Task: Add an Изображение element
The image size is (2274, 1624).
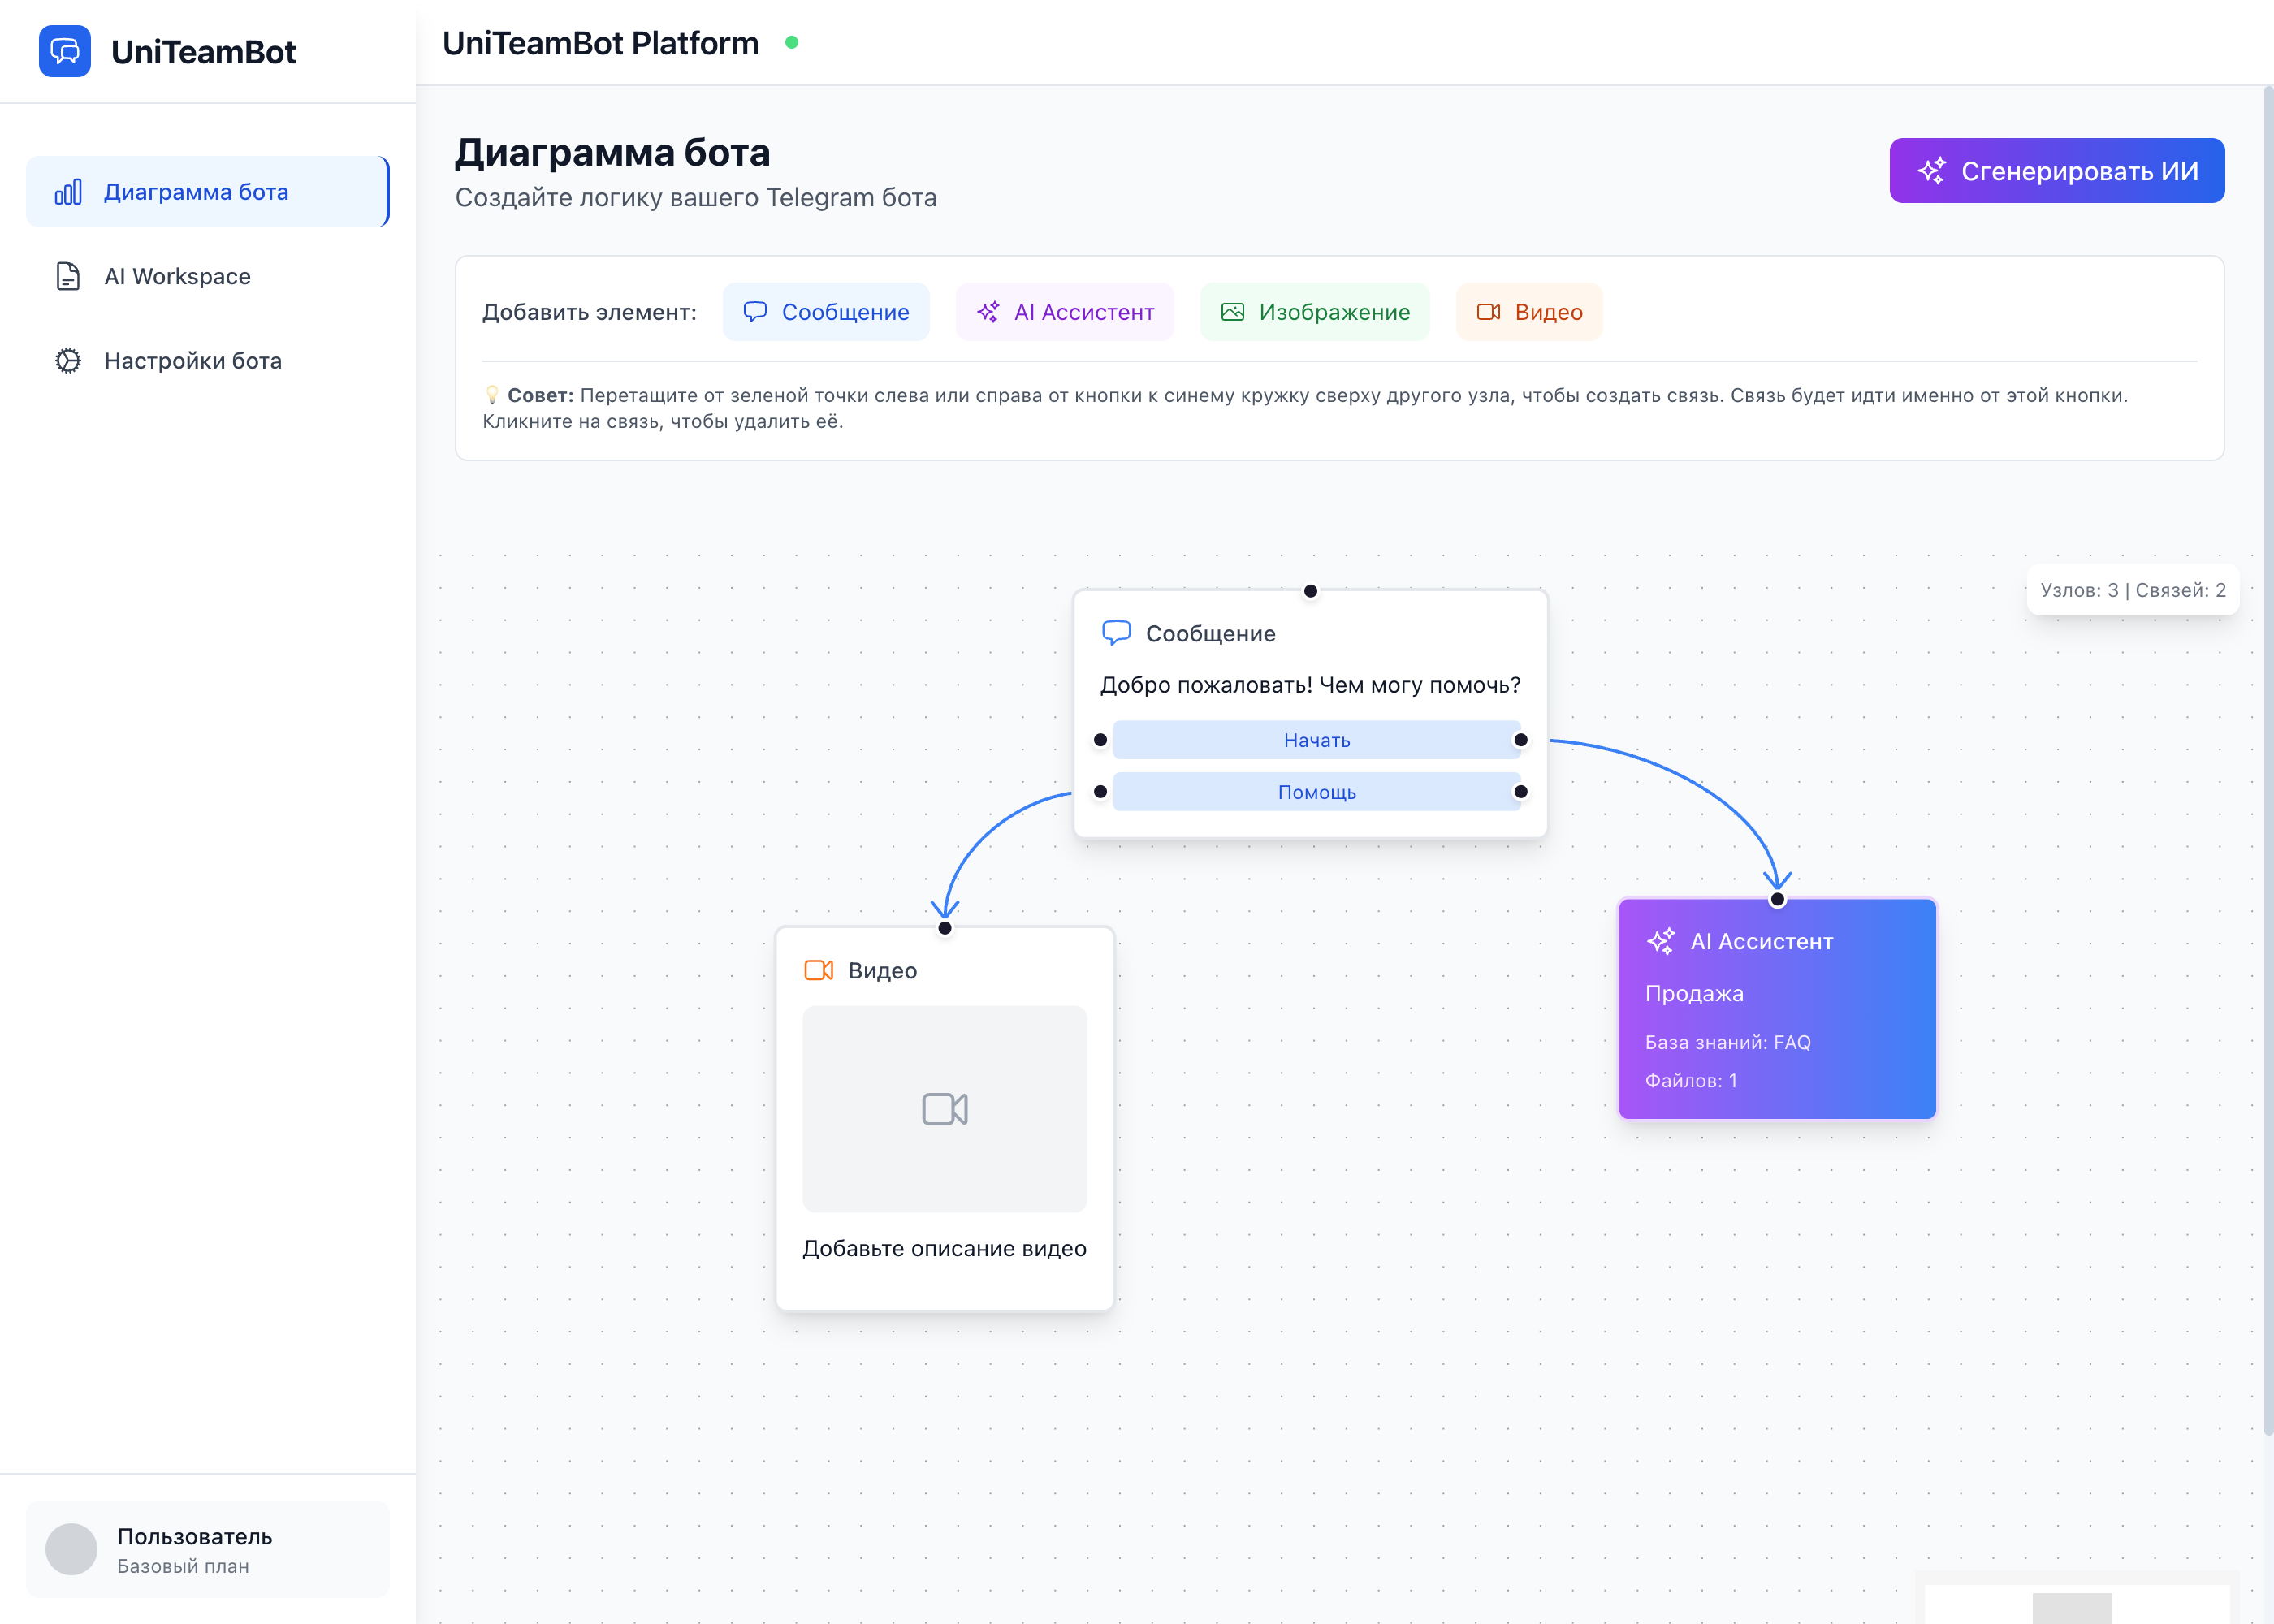Action: point(1314,312)
